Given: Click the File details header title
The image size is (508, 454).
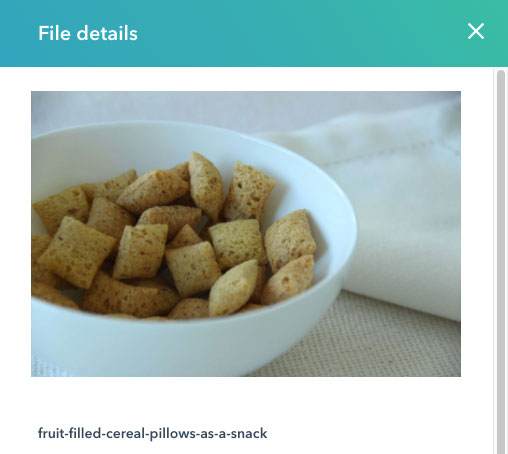Looking at the screenshot, I should pos(88,33).
